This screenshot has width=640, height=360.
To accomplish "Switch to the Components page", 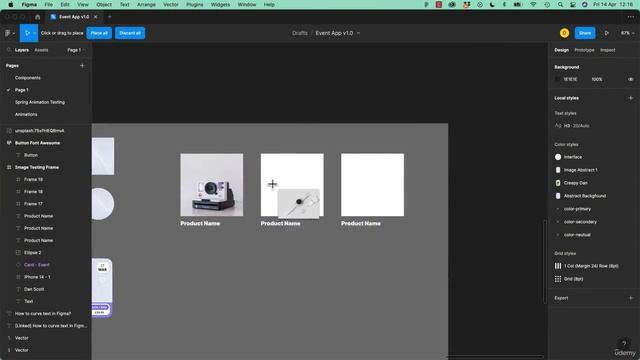I will [28, 78].
